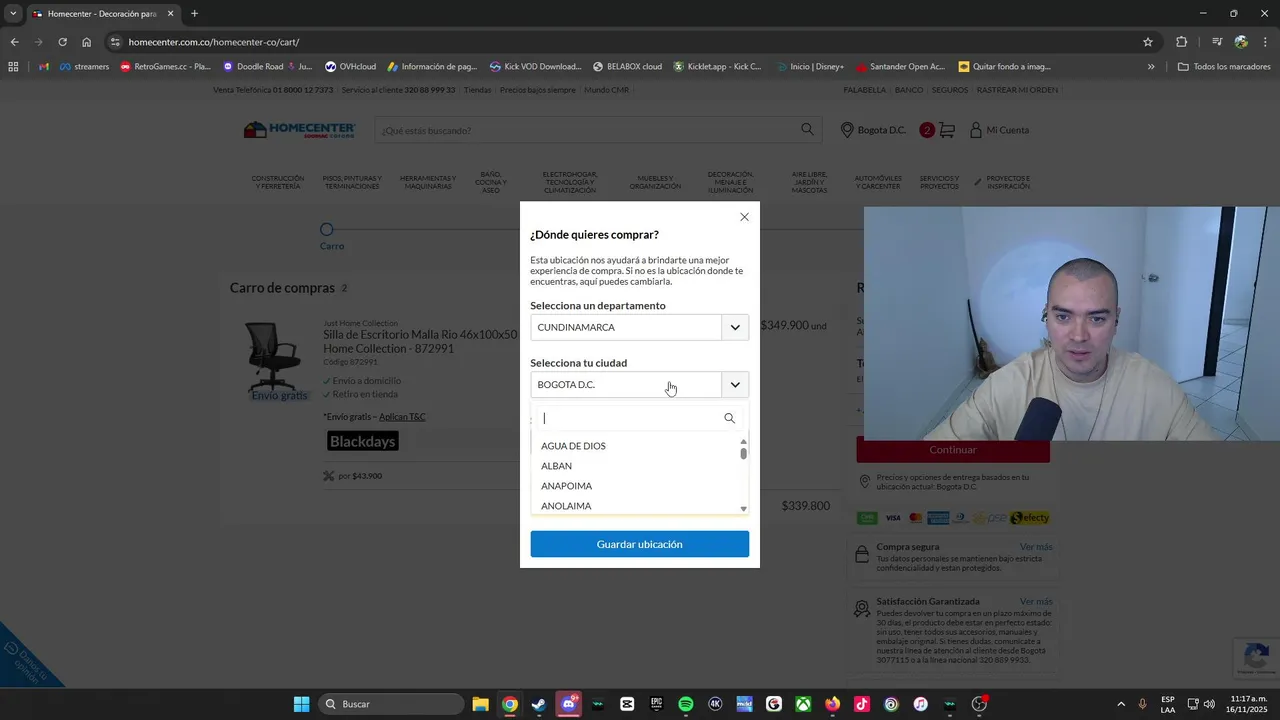Open the BANCO top link
The width and height of the screenshot is (1280, 720).
(x=909, y=90)
